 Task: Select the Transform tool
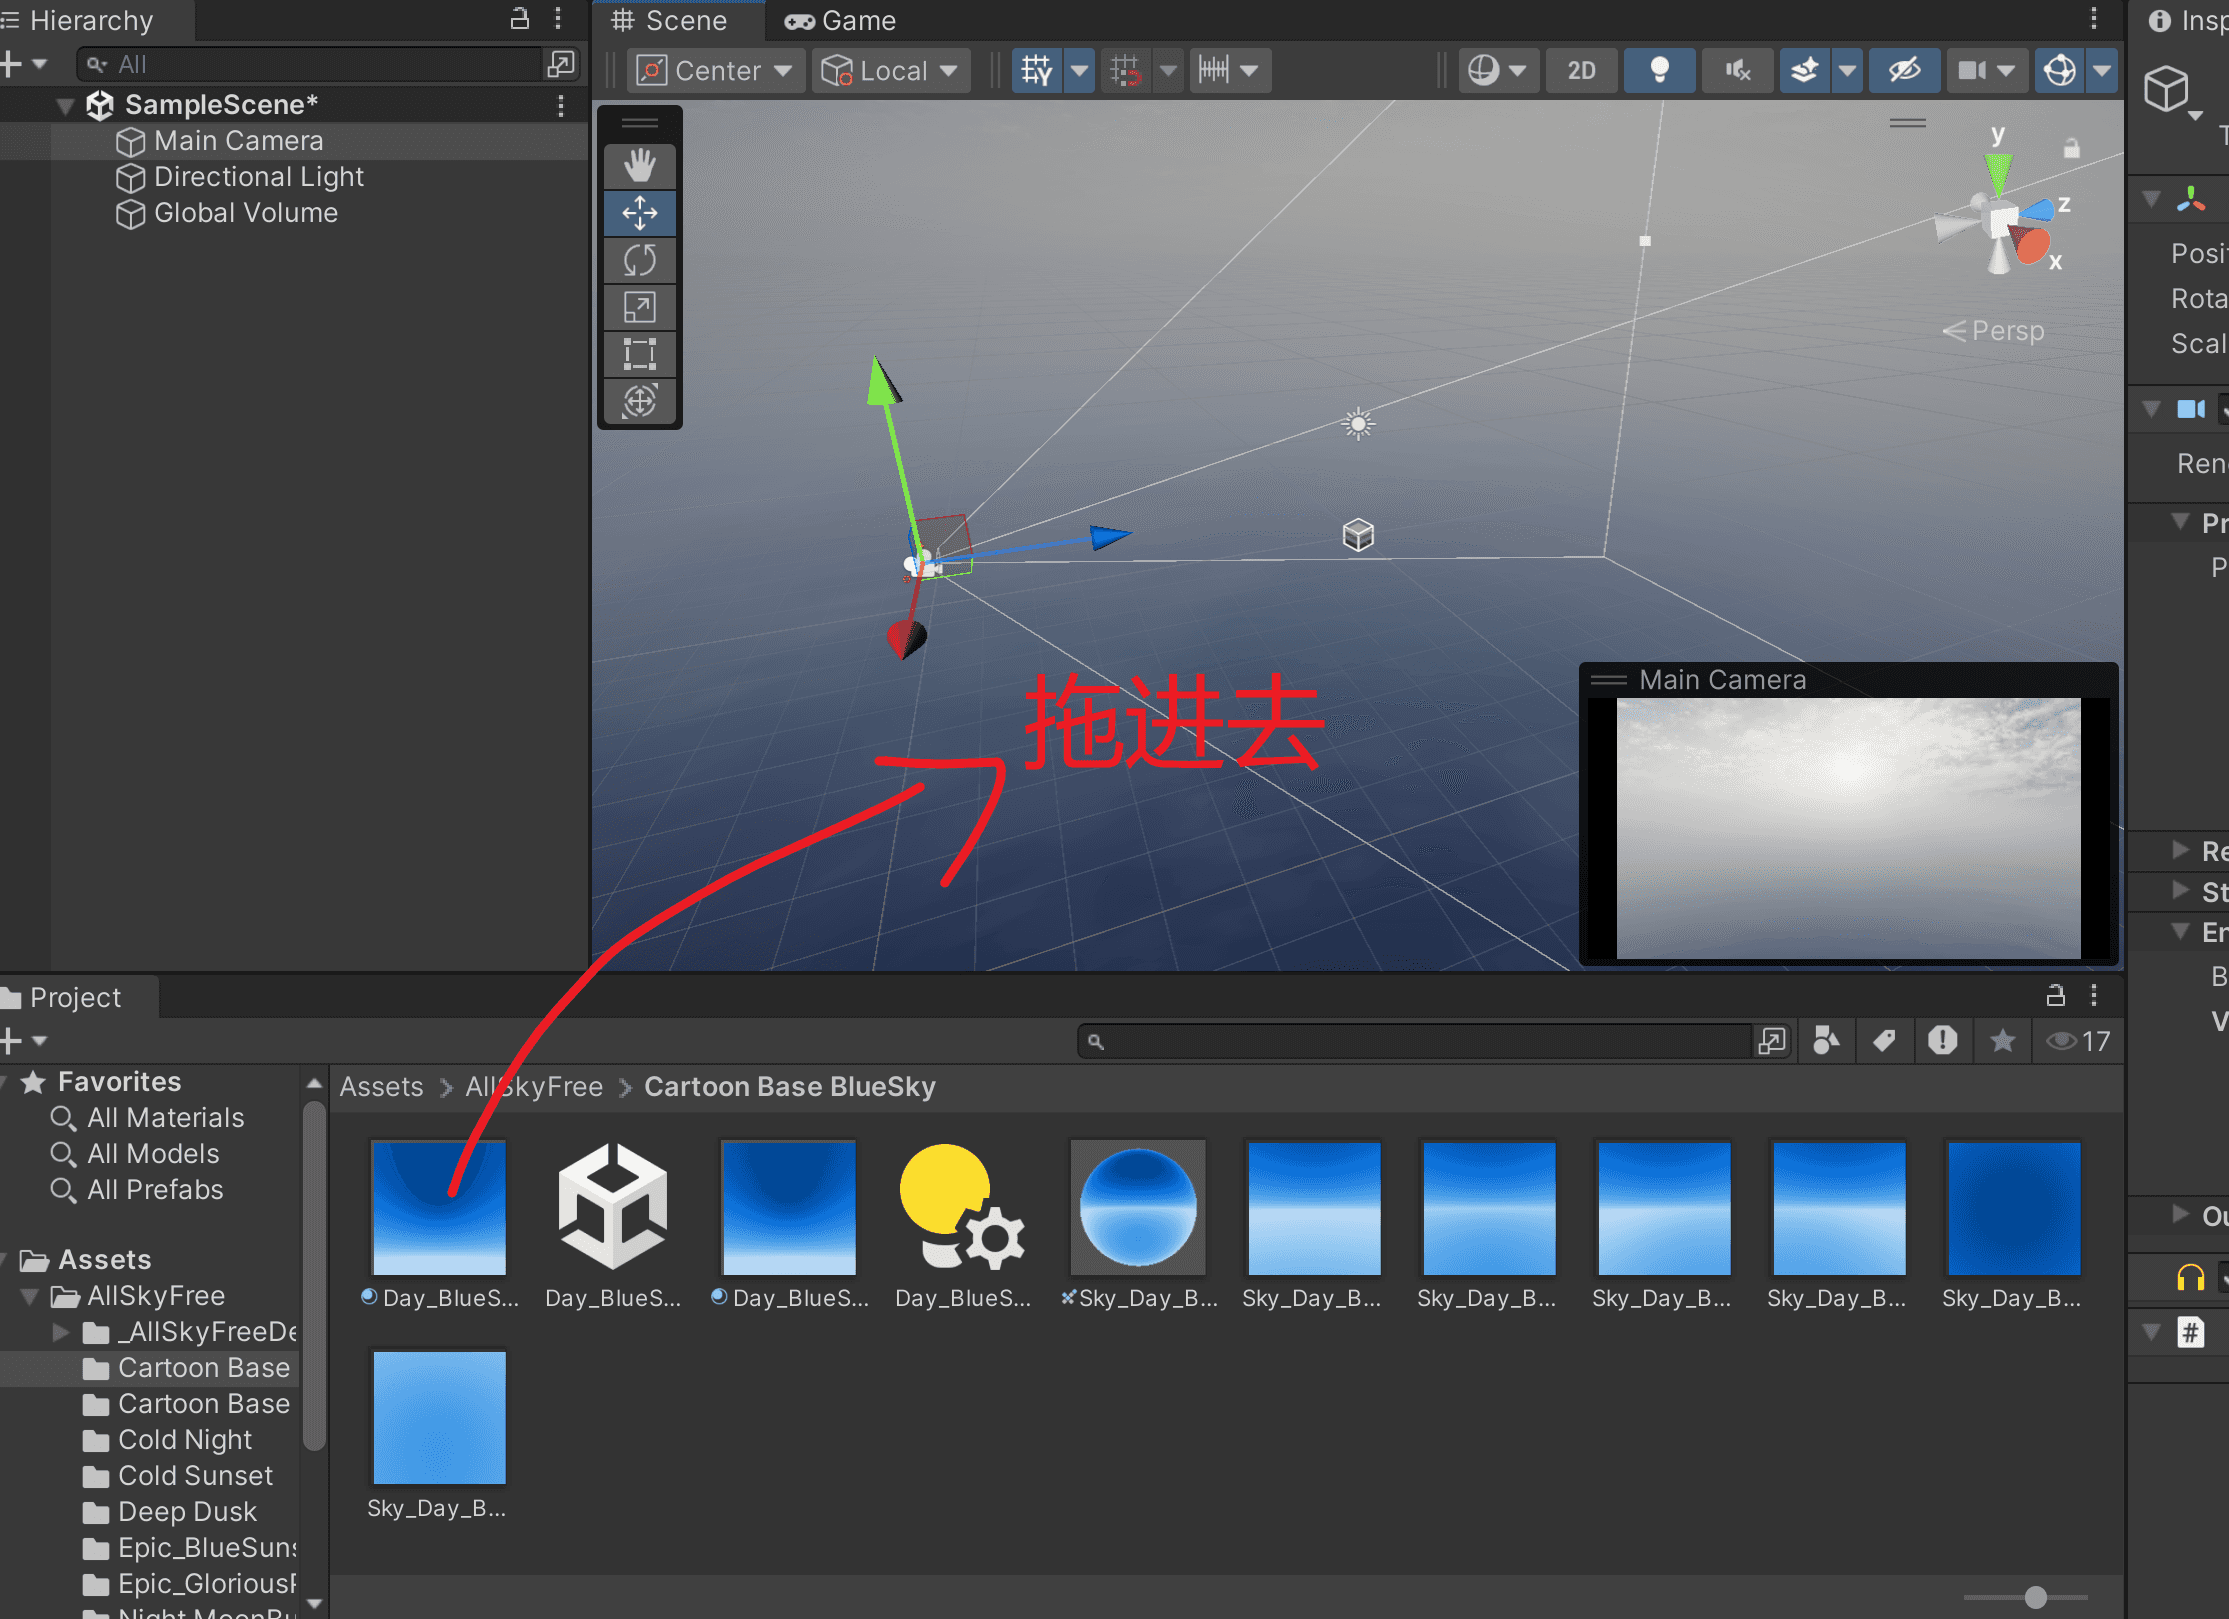tap(640, 401)
